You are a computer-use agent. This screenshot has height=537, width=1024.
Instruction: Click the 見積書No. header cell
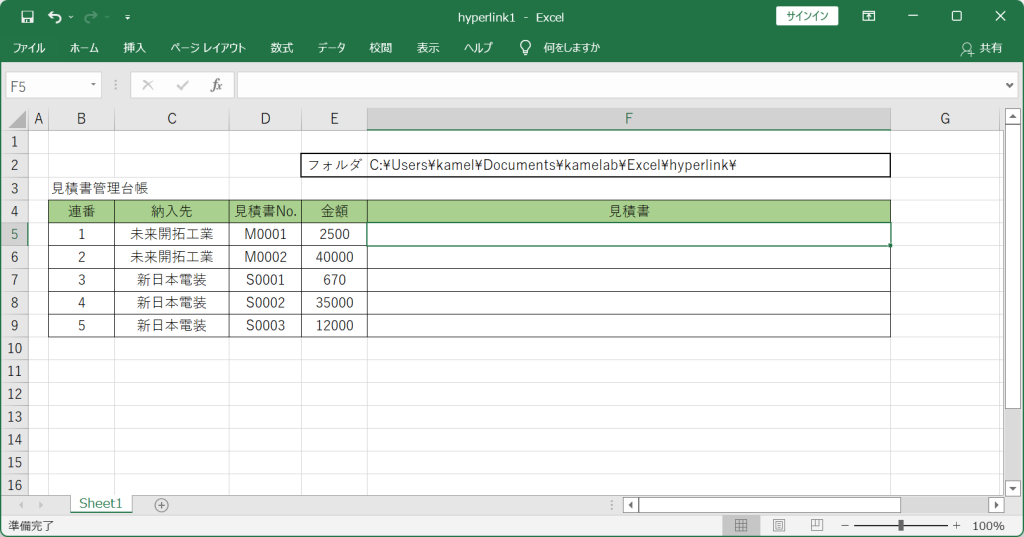[265, 211]
